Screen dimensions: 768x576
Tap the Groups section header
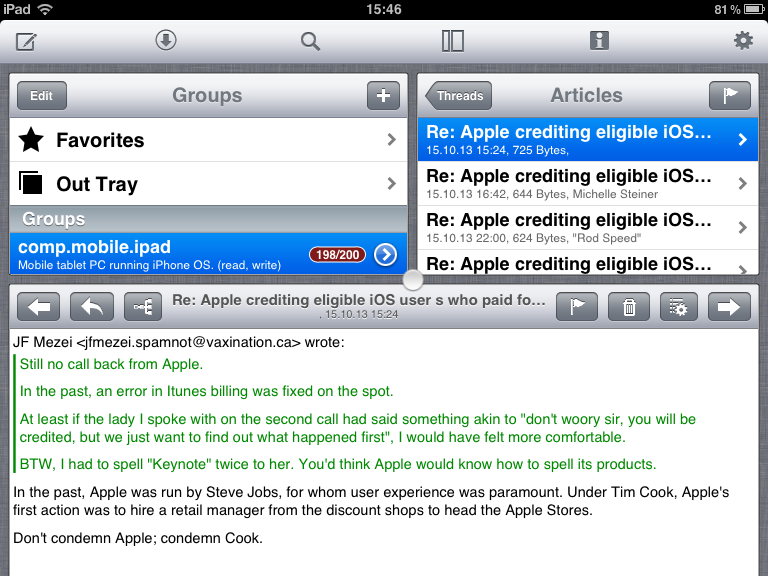click(x=208, y=219)
